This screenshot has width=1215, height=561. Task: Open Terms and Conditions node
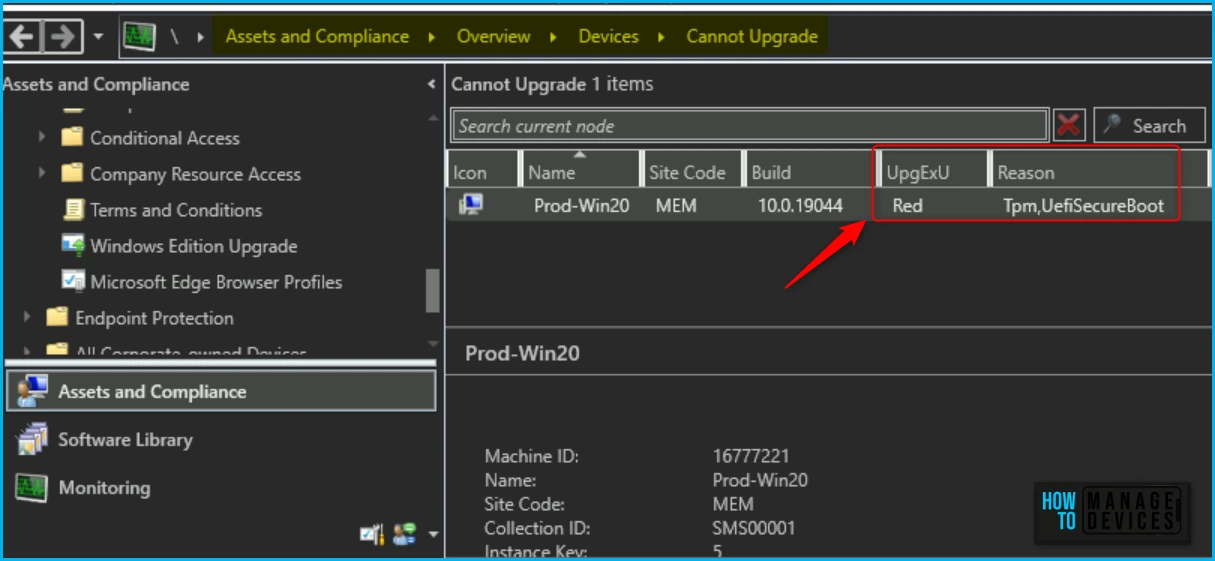point(176,210)
